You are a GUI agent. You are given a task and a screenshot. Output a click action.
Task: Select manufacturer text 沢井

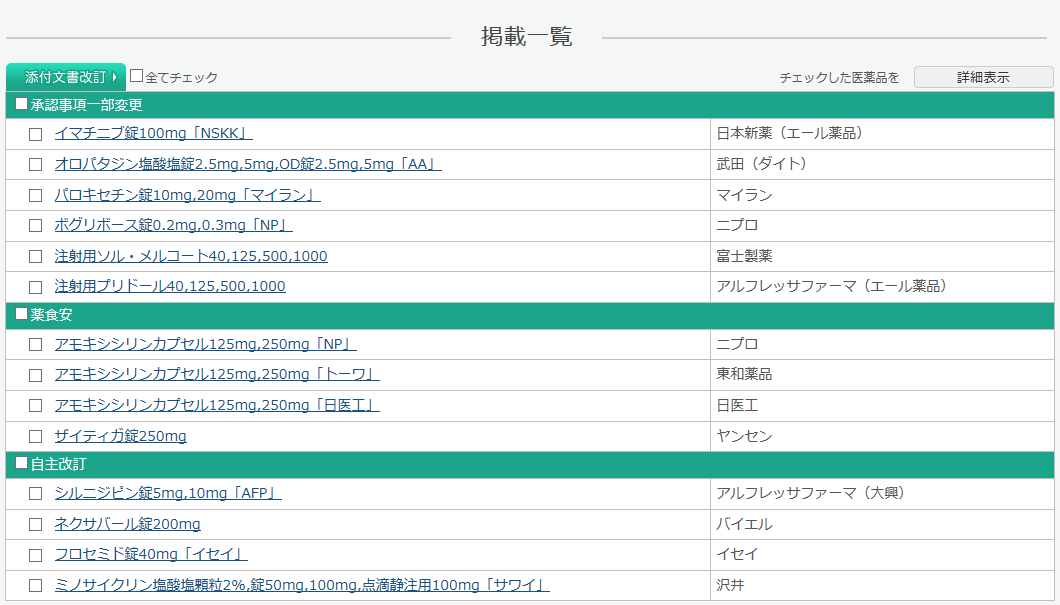click(x=730, y=585)
